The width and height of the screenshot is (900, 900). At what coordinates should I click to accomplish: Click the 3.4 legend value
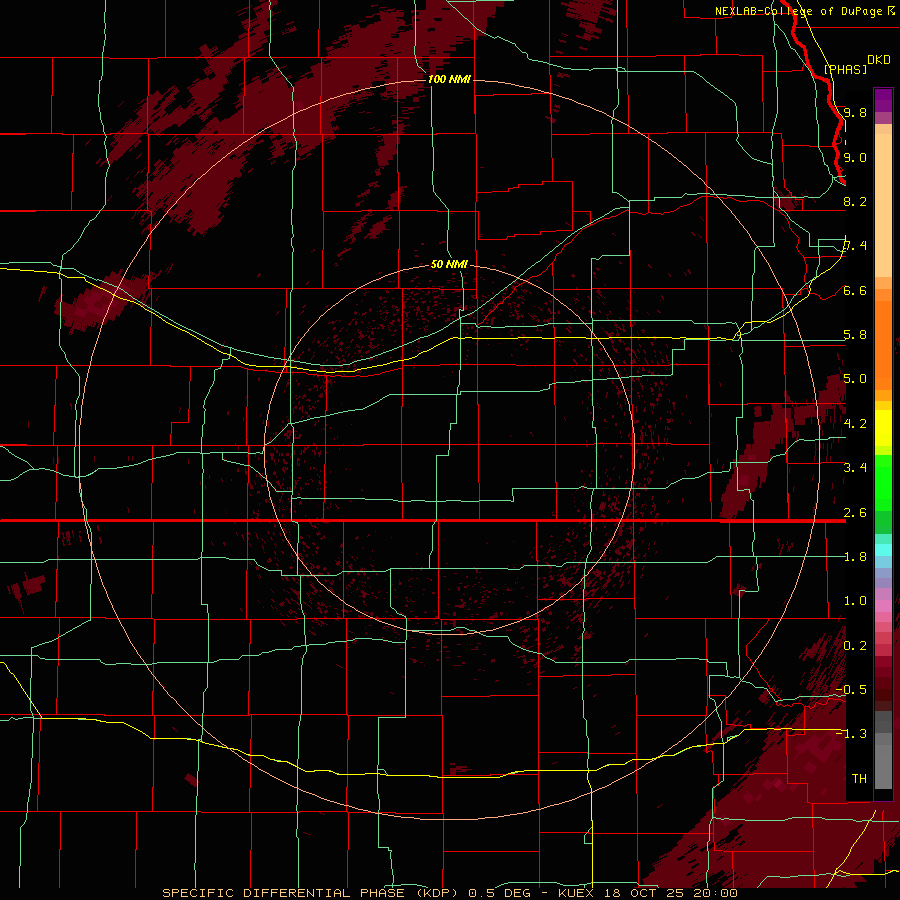tap(855, 468)
